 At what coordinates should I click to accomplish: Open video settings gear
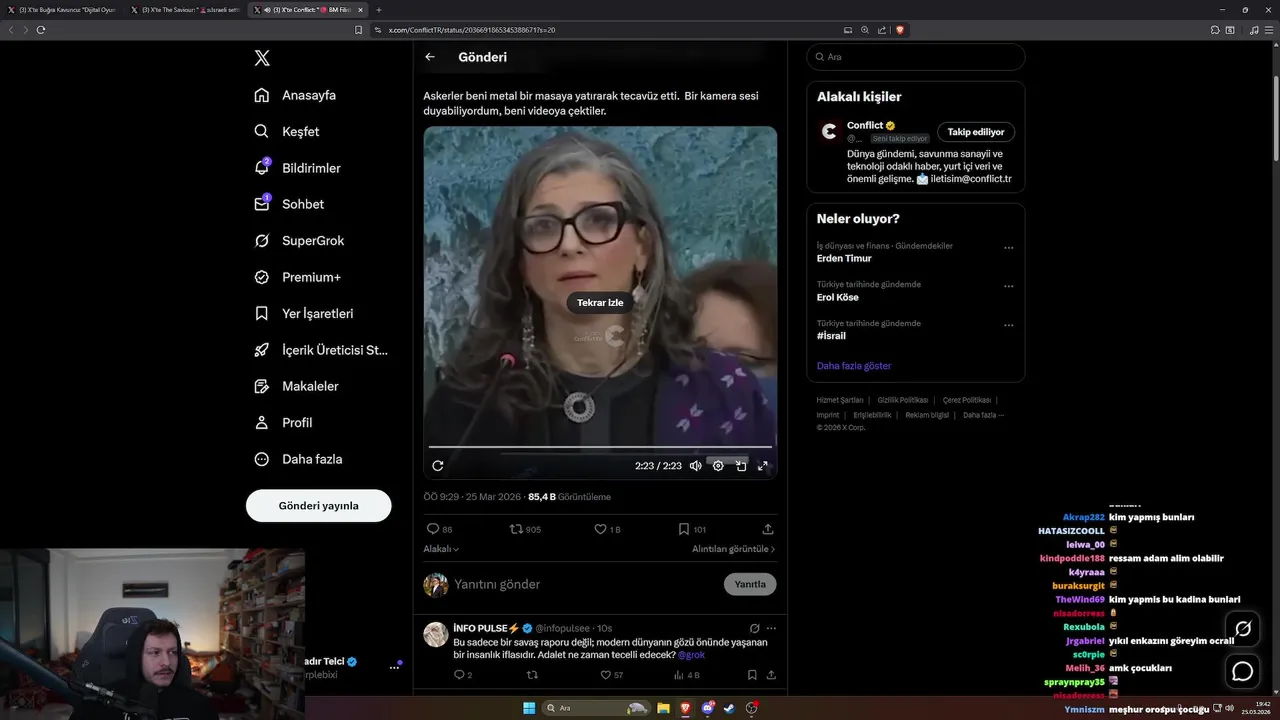718,466
